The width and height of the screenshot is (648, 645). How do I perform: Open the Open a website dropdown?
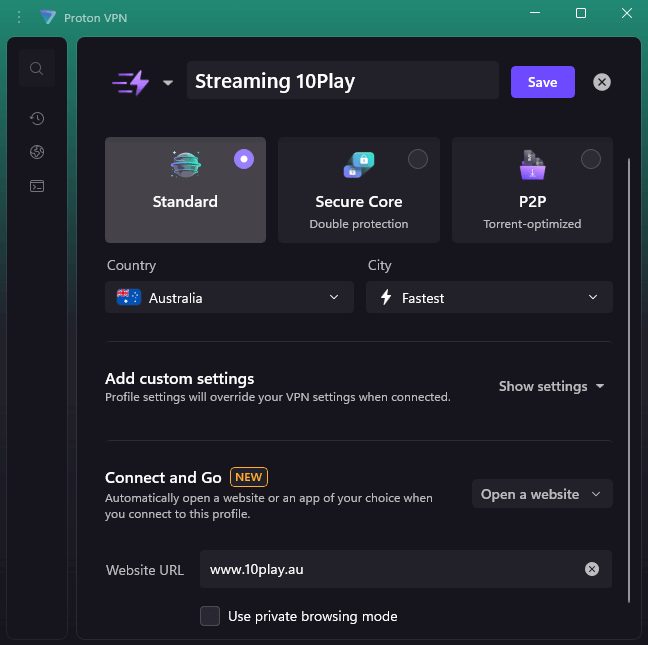(x=542, y=494)
